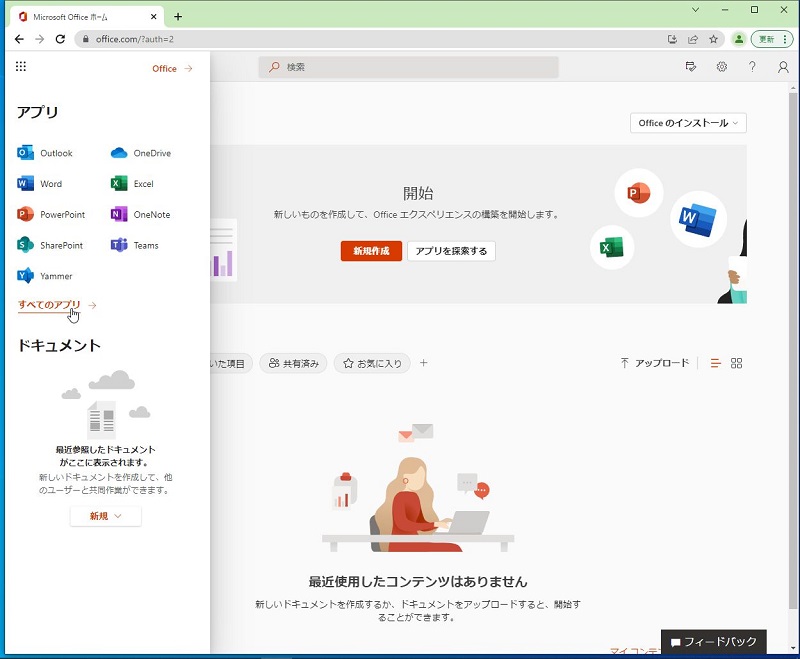Open Word from the app launcher
Screen dimensions: 800x659
(x=39, y=184)
